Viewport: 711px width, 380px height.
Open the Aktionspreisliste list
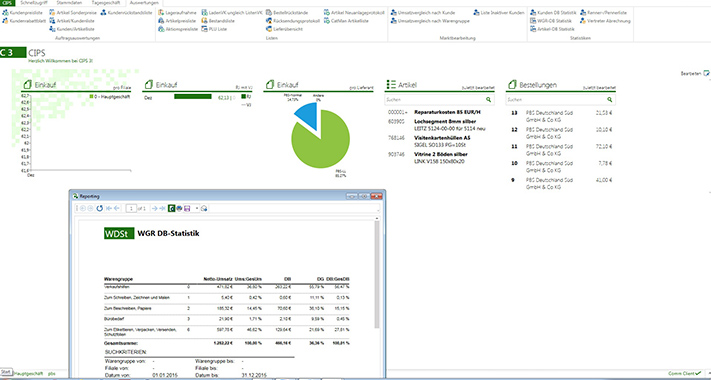pos(178,29)
